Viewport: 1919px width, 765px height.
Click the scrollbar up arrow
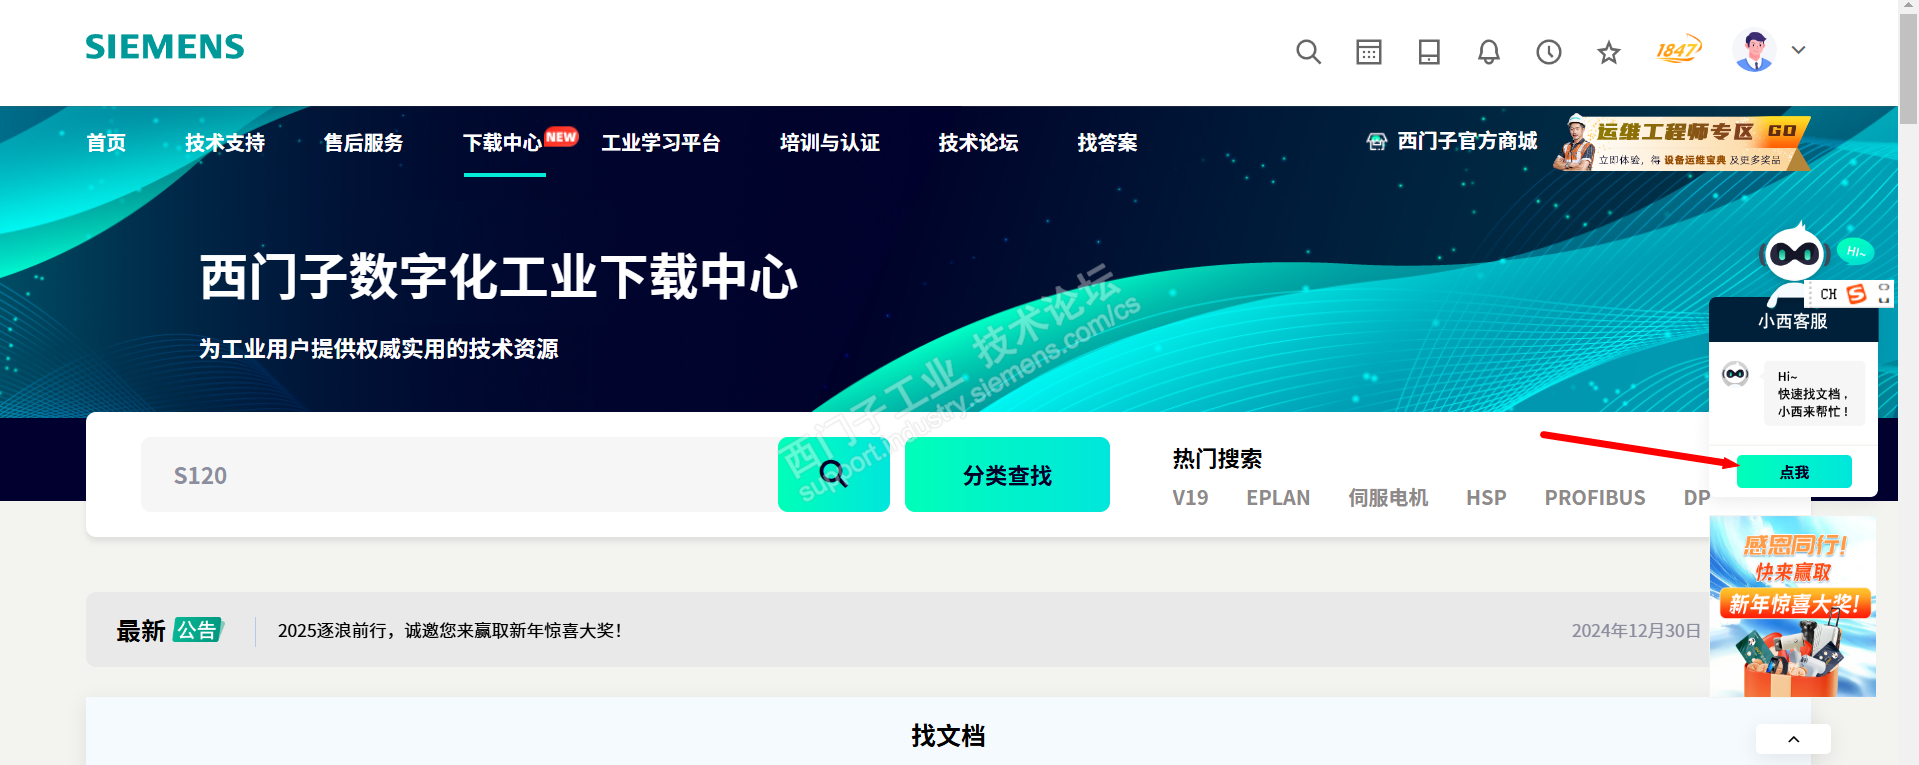[x=1909, y=8]
